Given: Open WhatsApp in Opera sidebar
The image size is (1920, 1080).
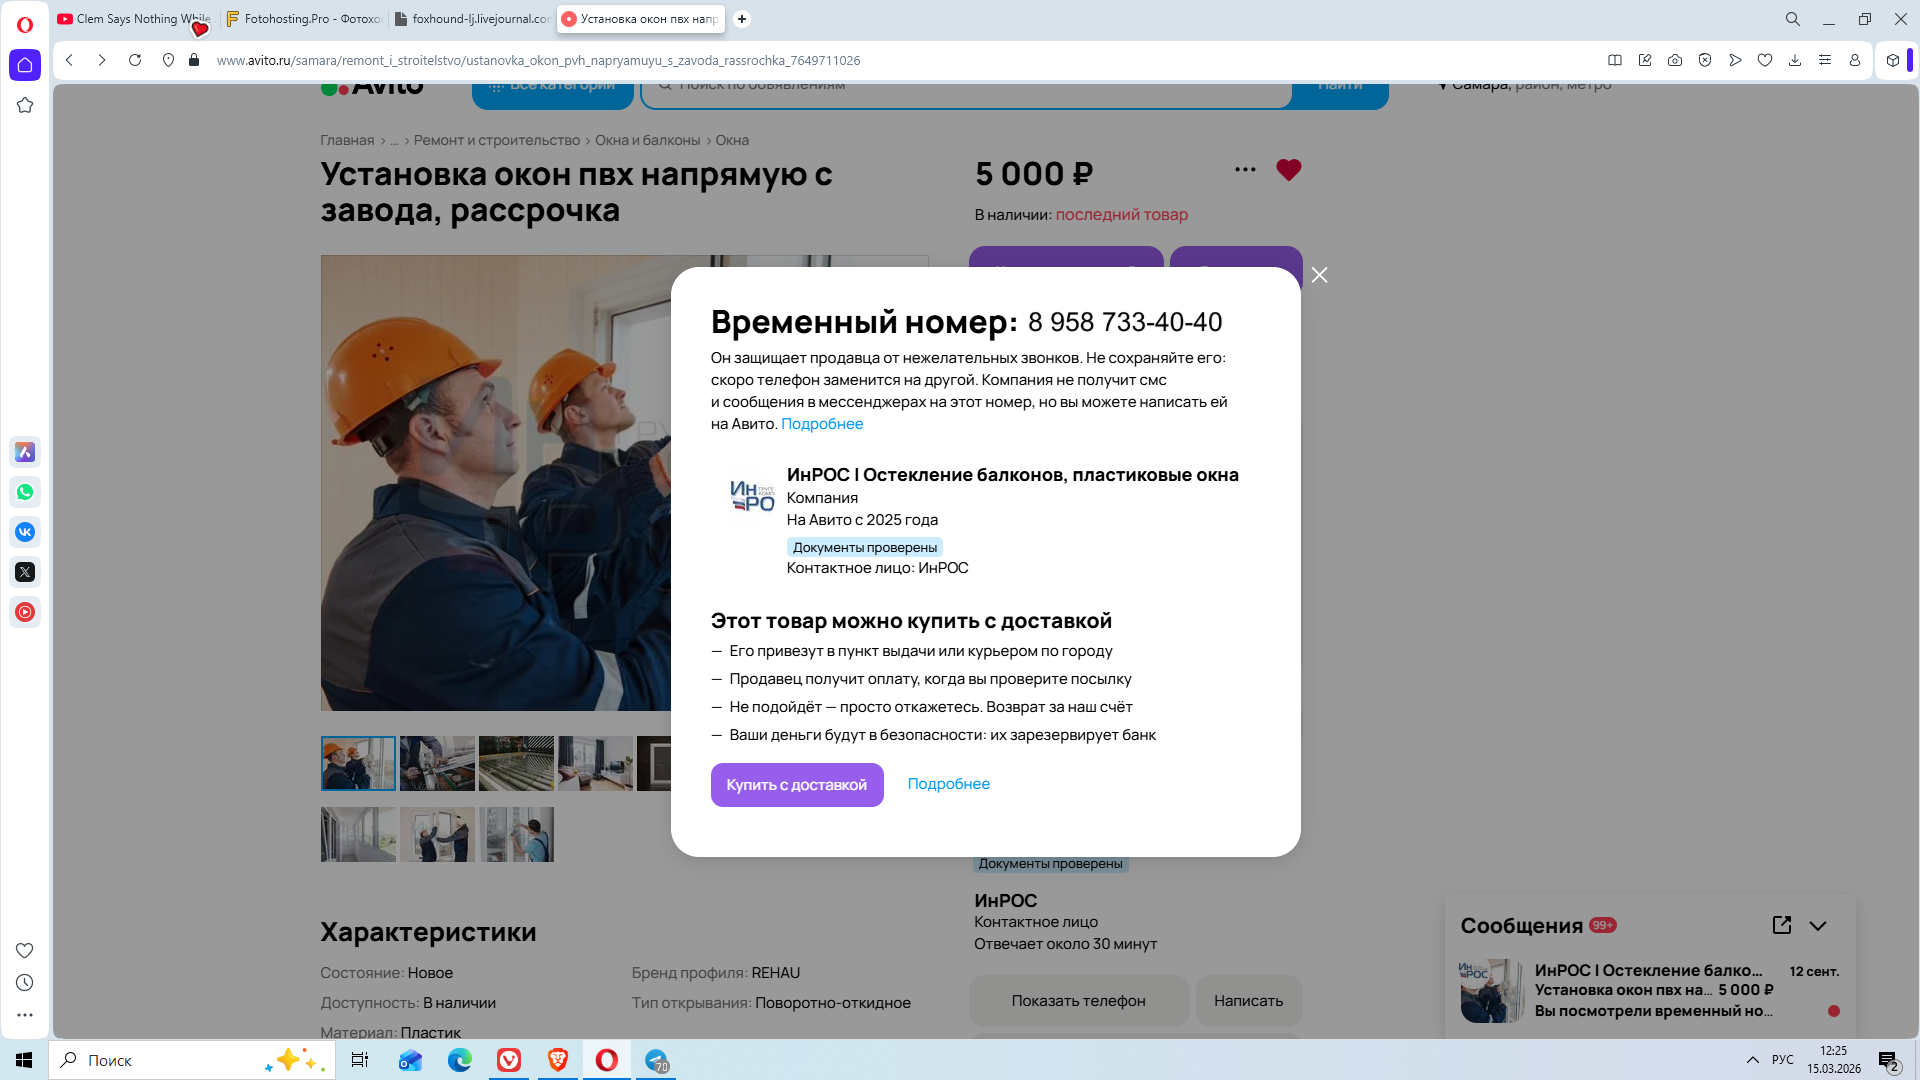Looking at the screenshot, I should point(25,492).
